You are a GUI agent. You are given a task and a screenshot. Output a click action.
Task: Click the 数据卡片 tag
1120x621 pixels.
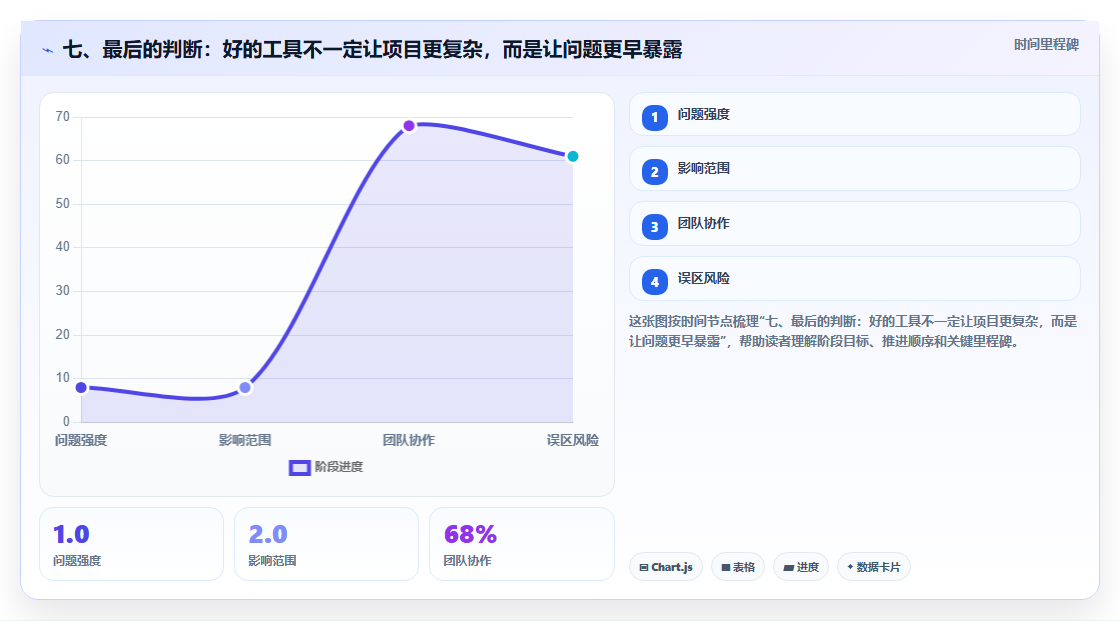point(874,567)
